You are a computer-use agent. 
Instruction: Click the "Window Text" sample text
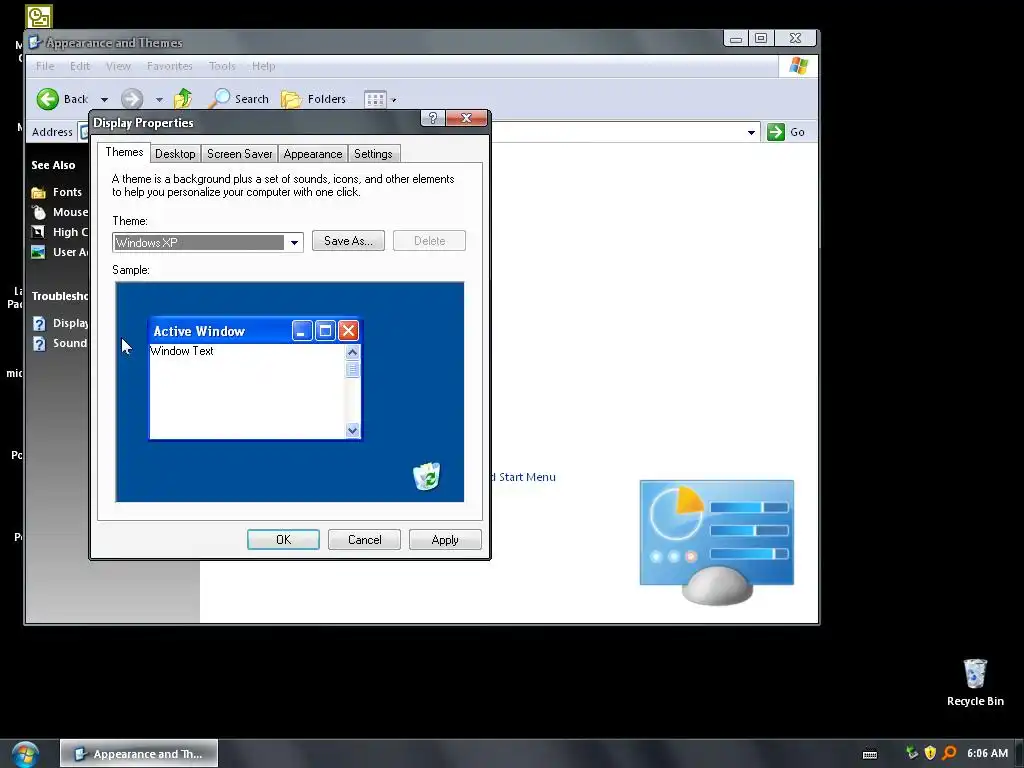pos(182,351)
